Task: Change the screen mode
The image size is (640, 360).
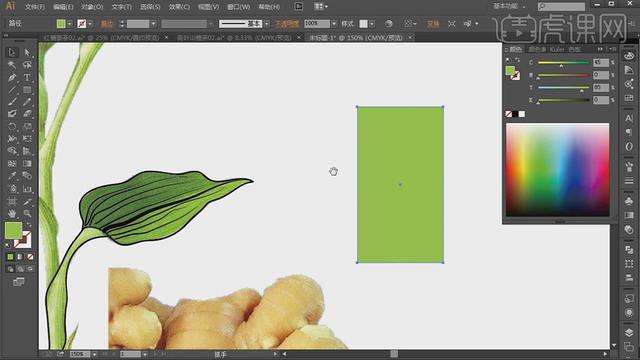Action: click(19, 282)
